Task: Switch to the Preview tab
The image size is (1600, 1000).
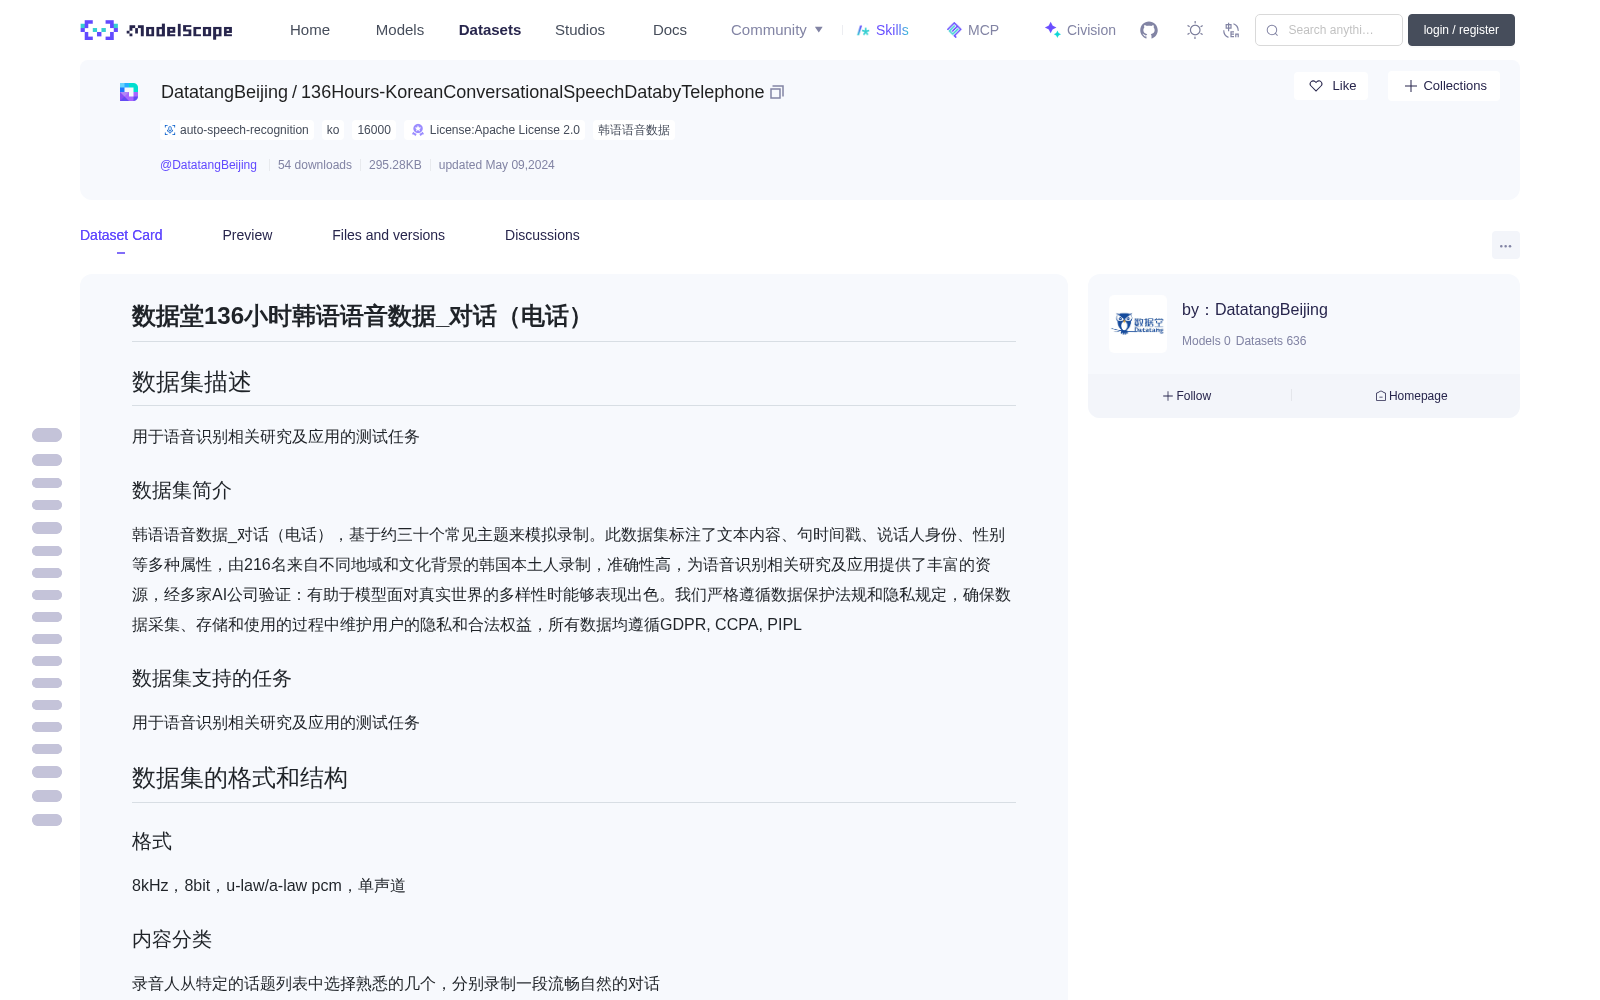Action: (247, 235)
